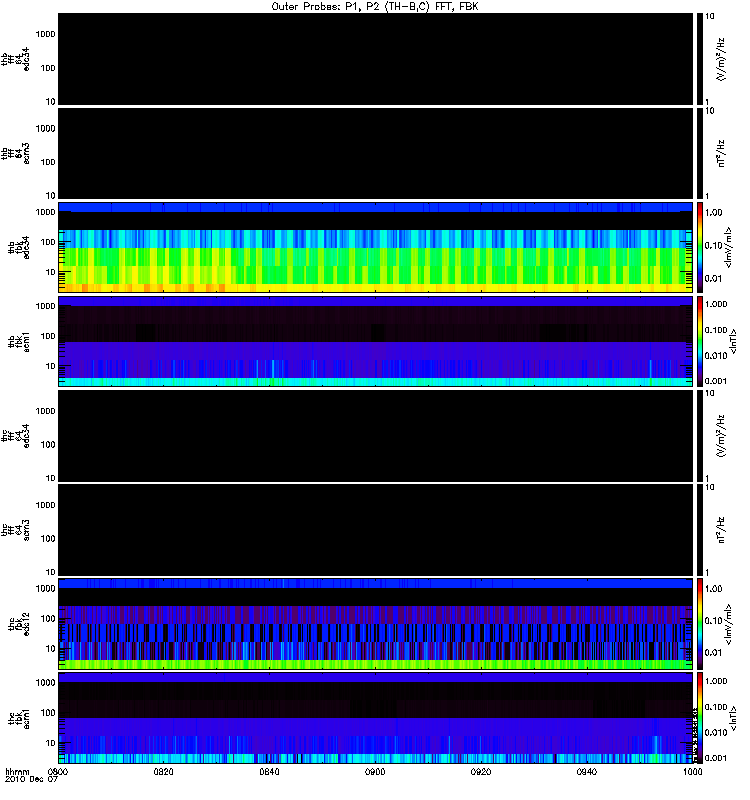This screenshot has height=800, width=750.
Task: Click the 0940 time axis label
Action: click(587, 771)
